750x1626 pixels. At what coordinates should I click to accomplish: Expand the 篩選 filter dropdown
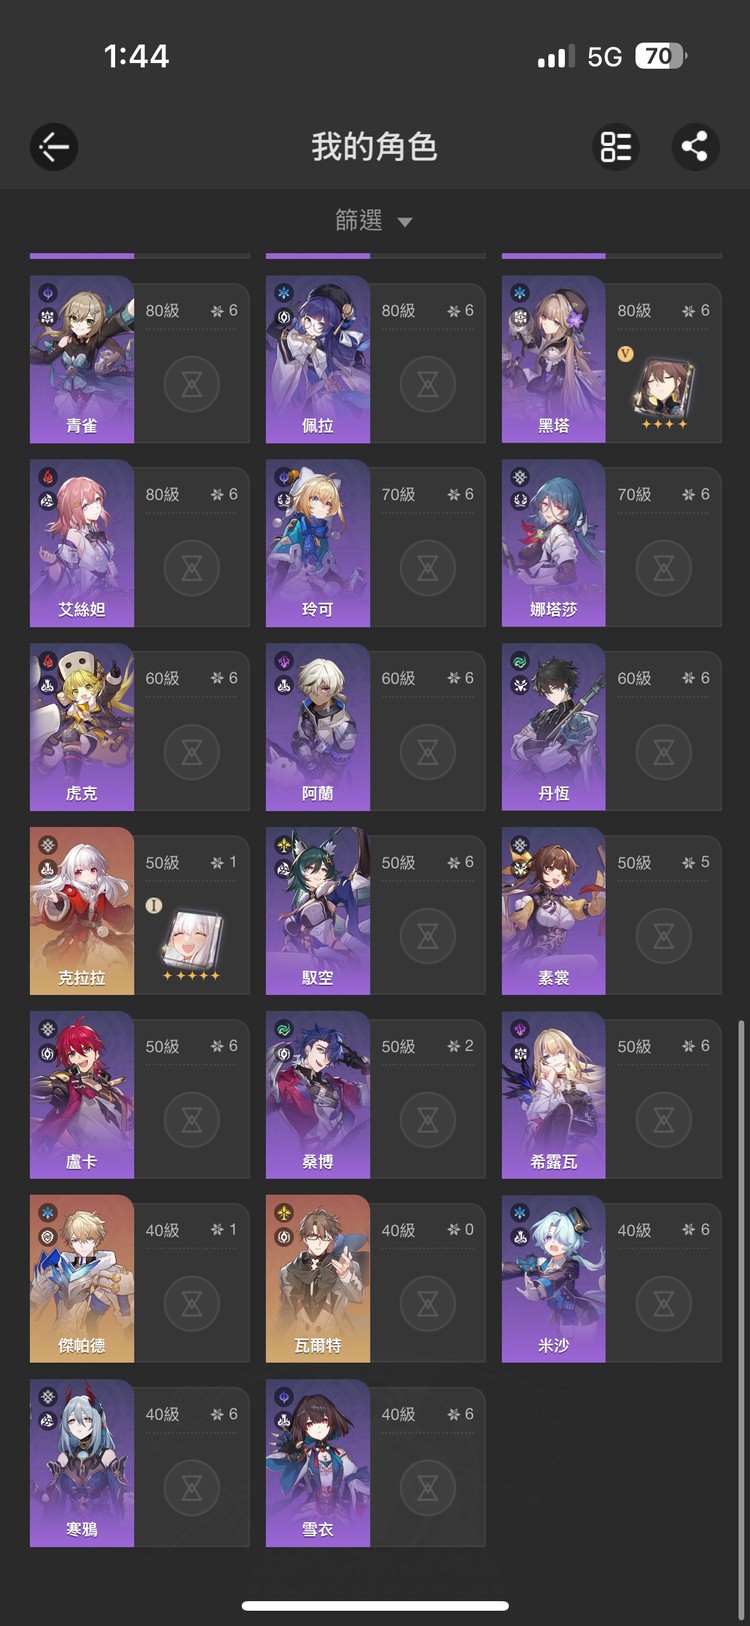[x=374, y=220]
